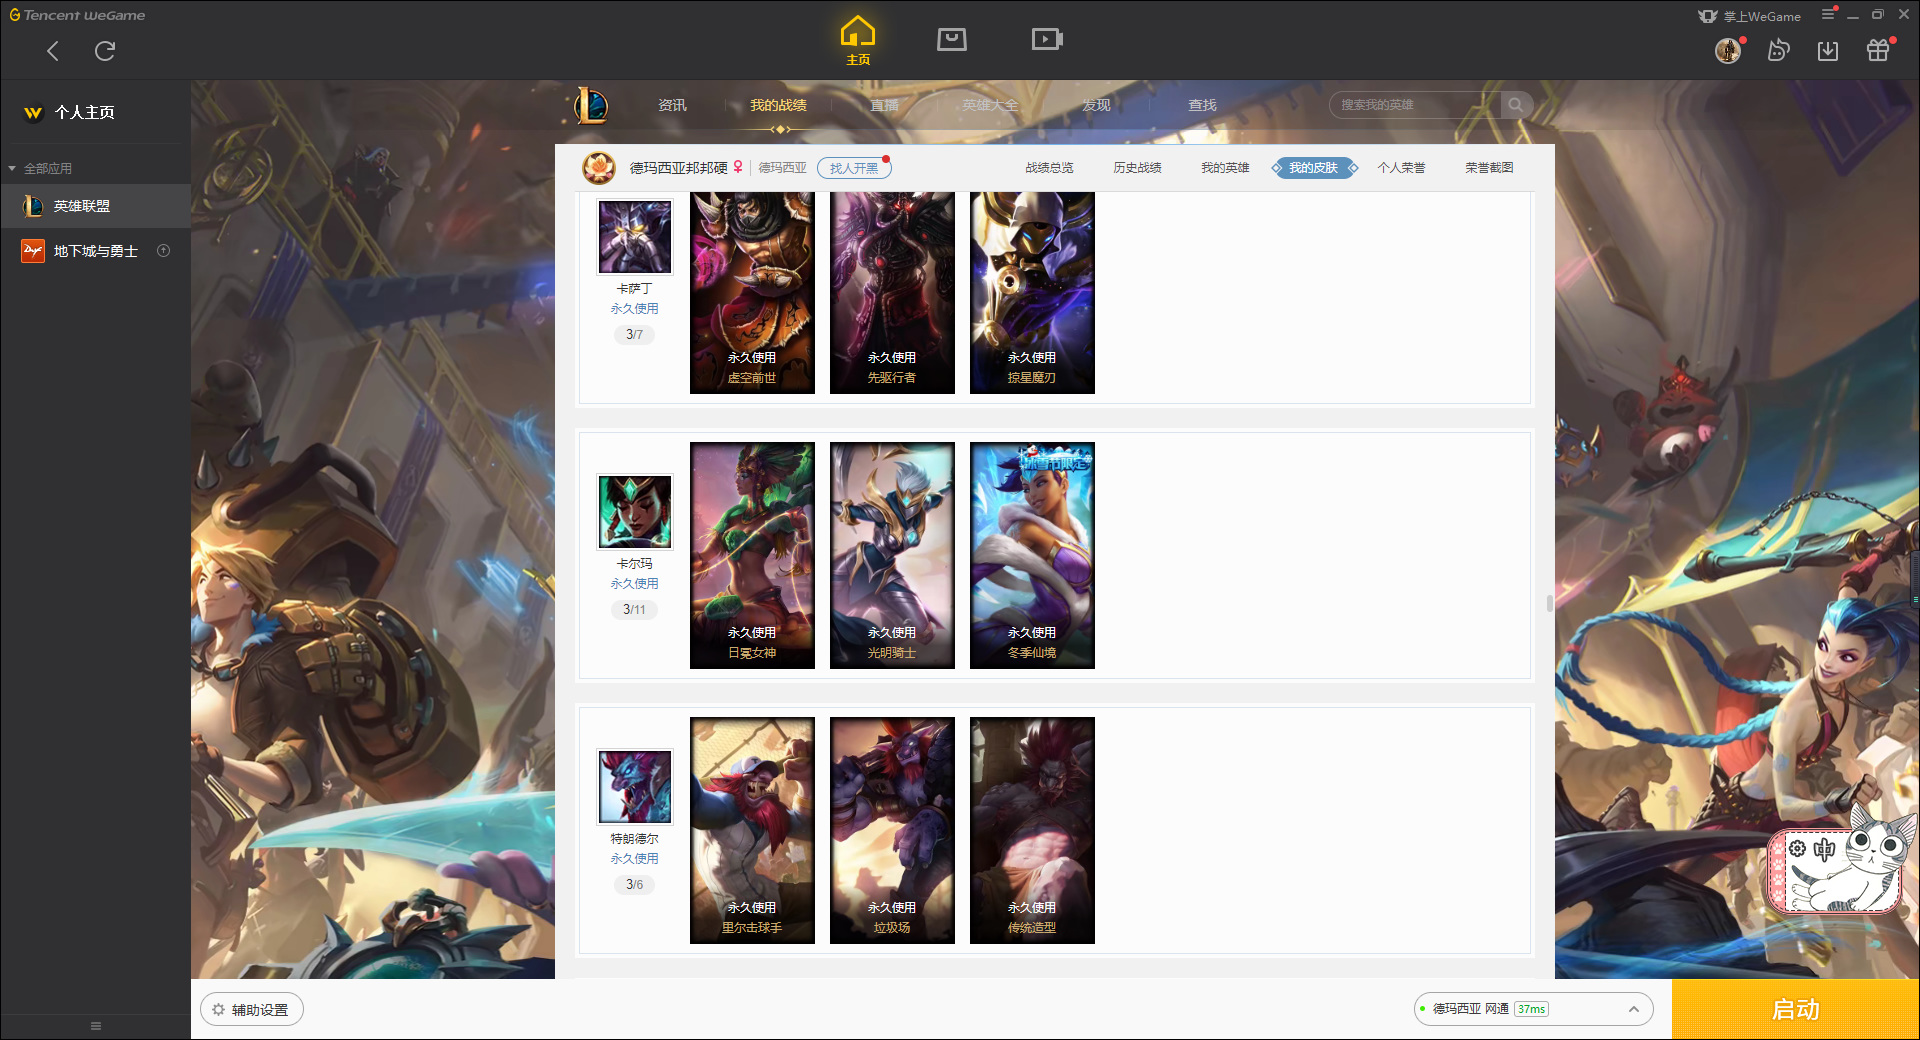Image resolution: width=1920 pixels, height=1040 pixels.
Task: Open the 里尔击球手 skin card
Action: click(x=752, y=830)
